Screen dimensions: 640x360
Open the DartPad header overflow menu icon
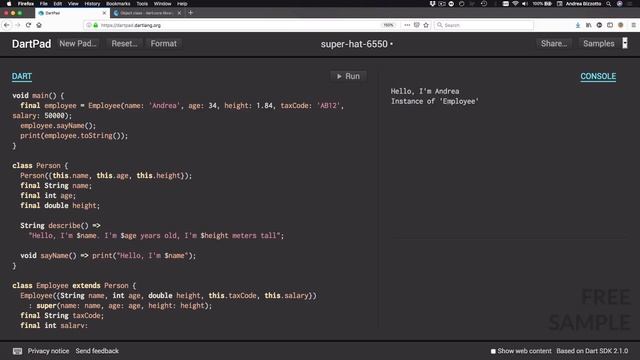click(x=625, y=43)
